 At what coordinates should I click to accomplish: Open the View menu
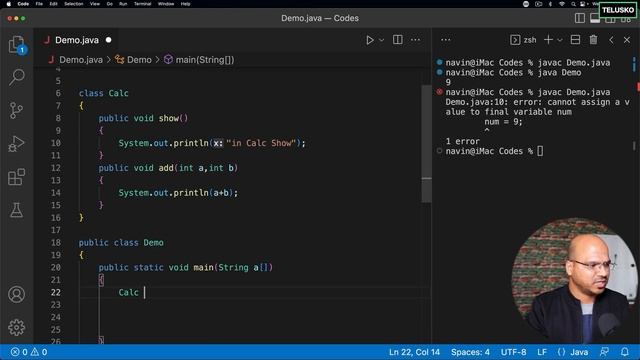point(95,4)
